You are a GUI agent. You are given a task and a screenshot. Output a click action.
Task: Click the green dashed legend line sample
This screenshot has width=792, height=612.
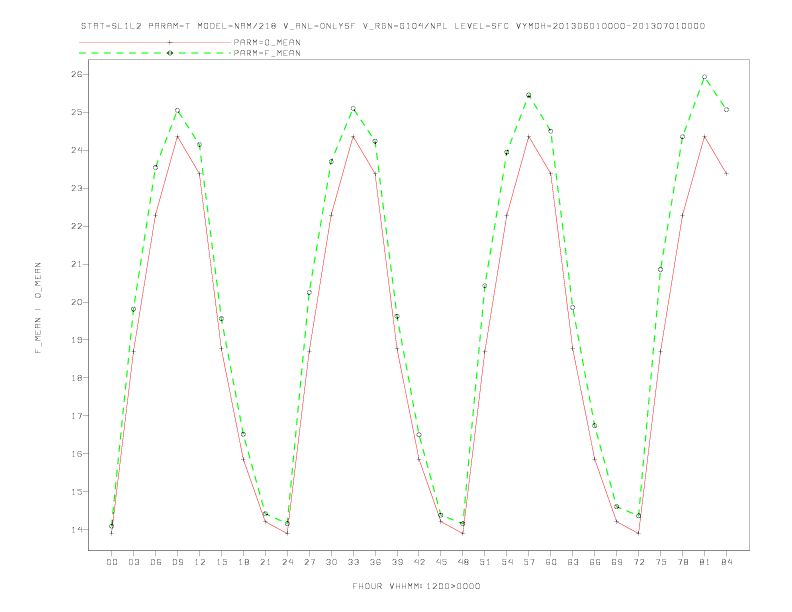coord(155,53)
